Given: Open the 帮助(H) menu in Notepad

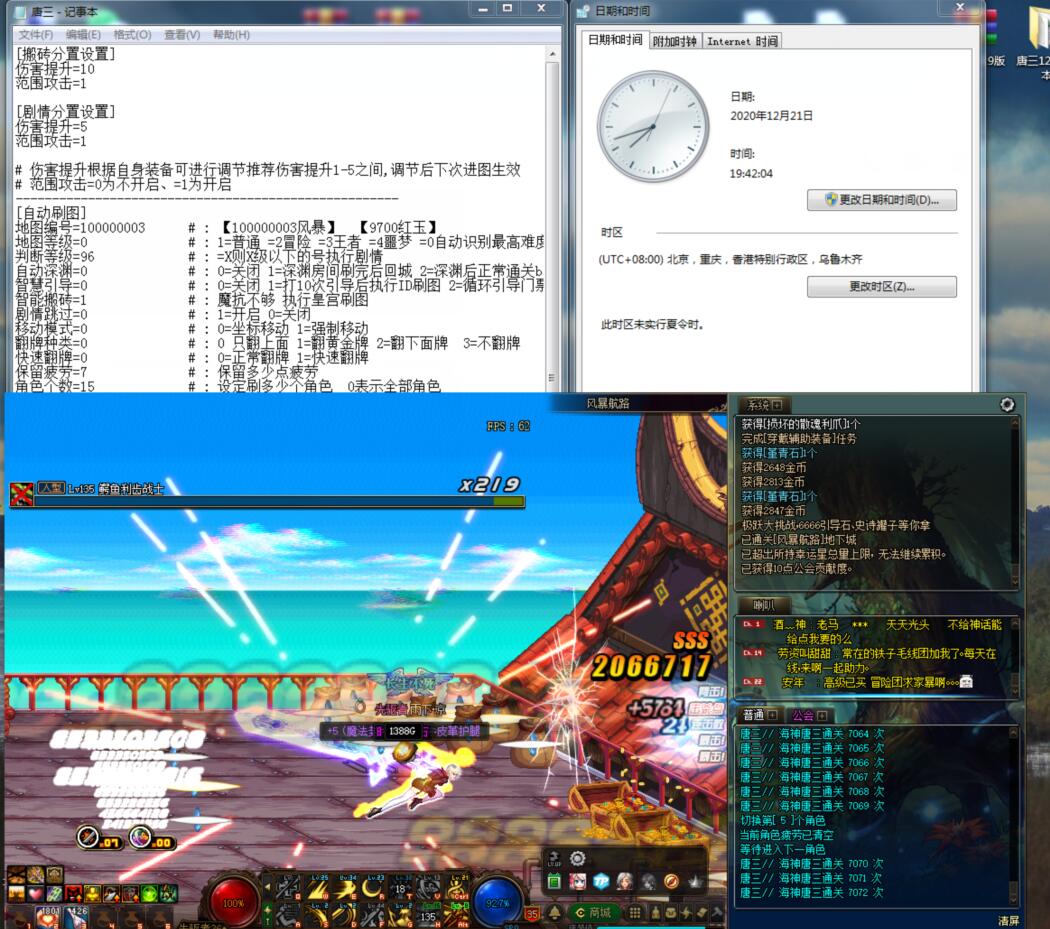Looking at the screenshot, I should (x=231, y=34).
